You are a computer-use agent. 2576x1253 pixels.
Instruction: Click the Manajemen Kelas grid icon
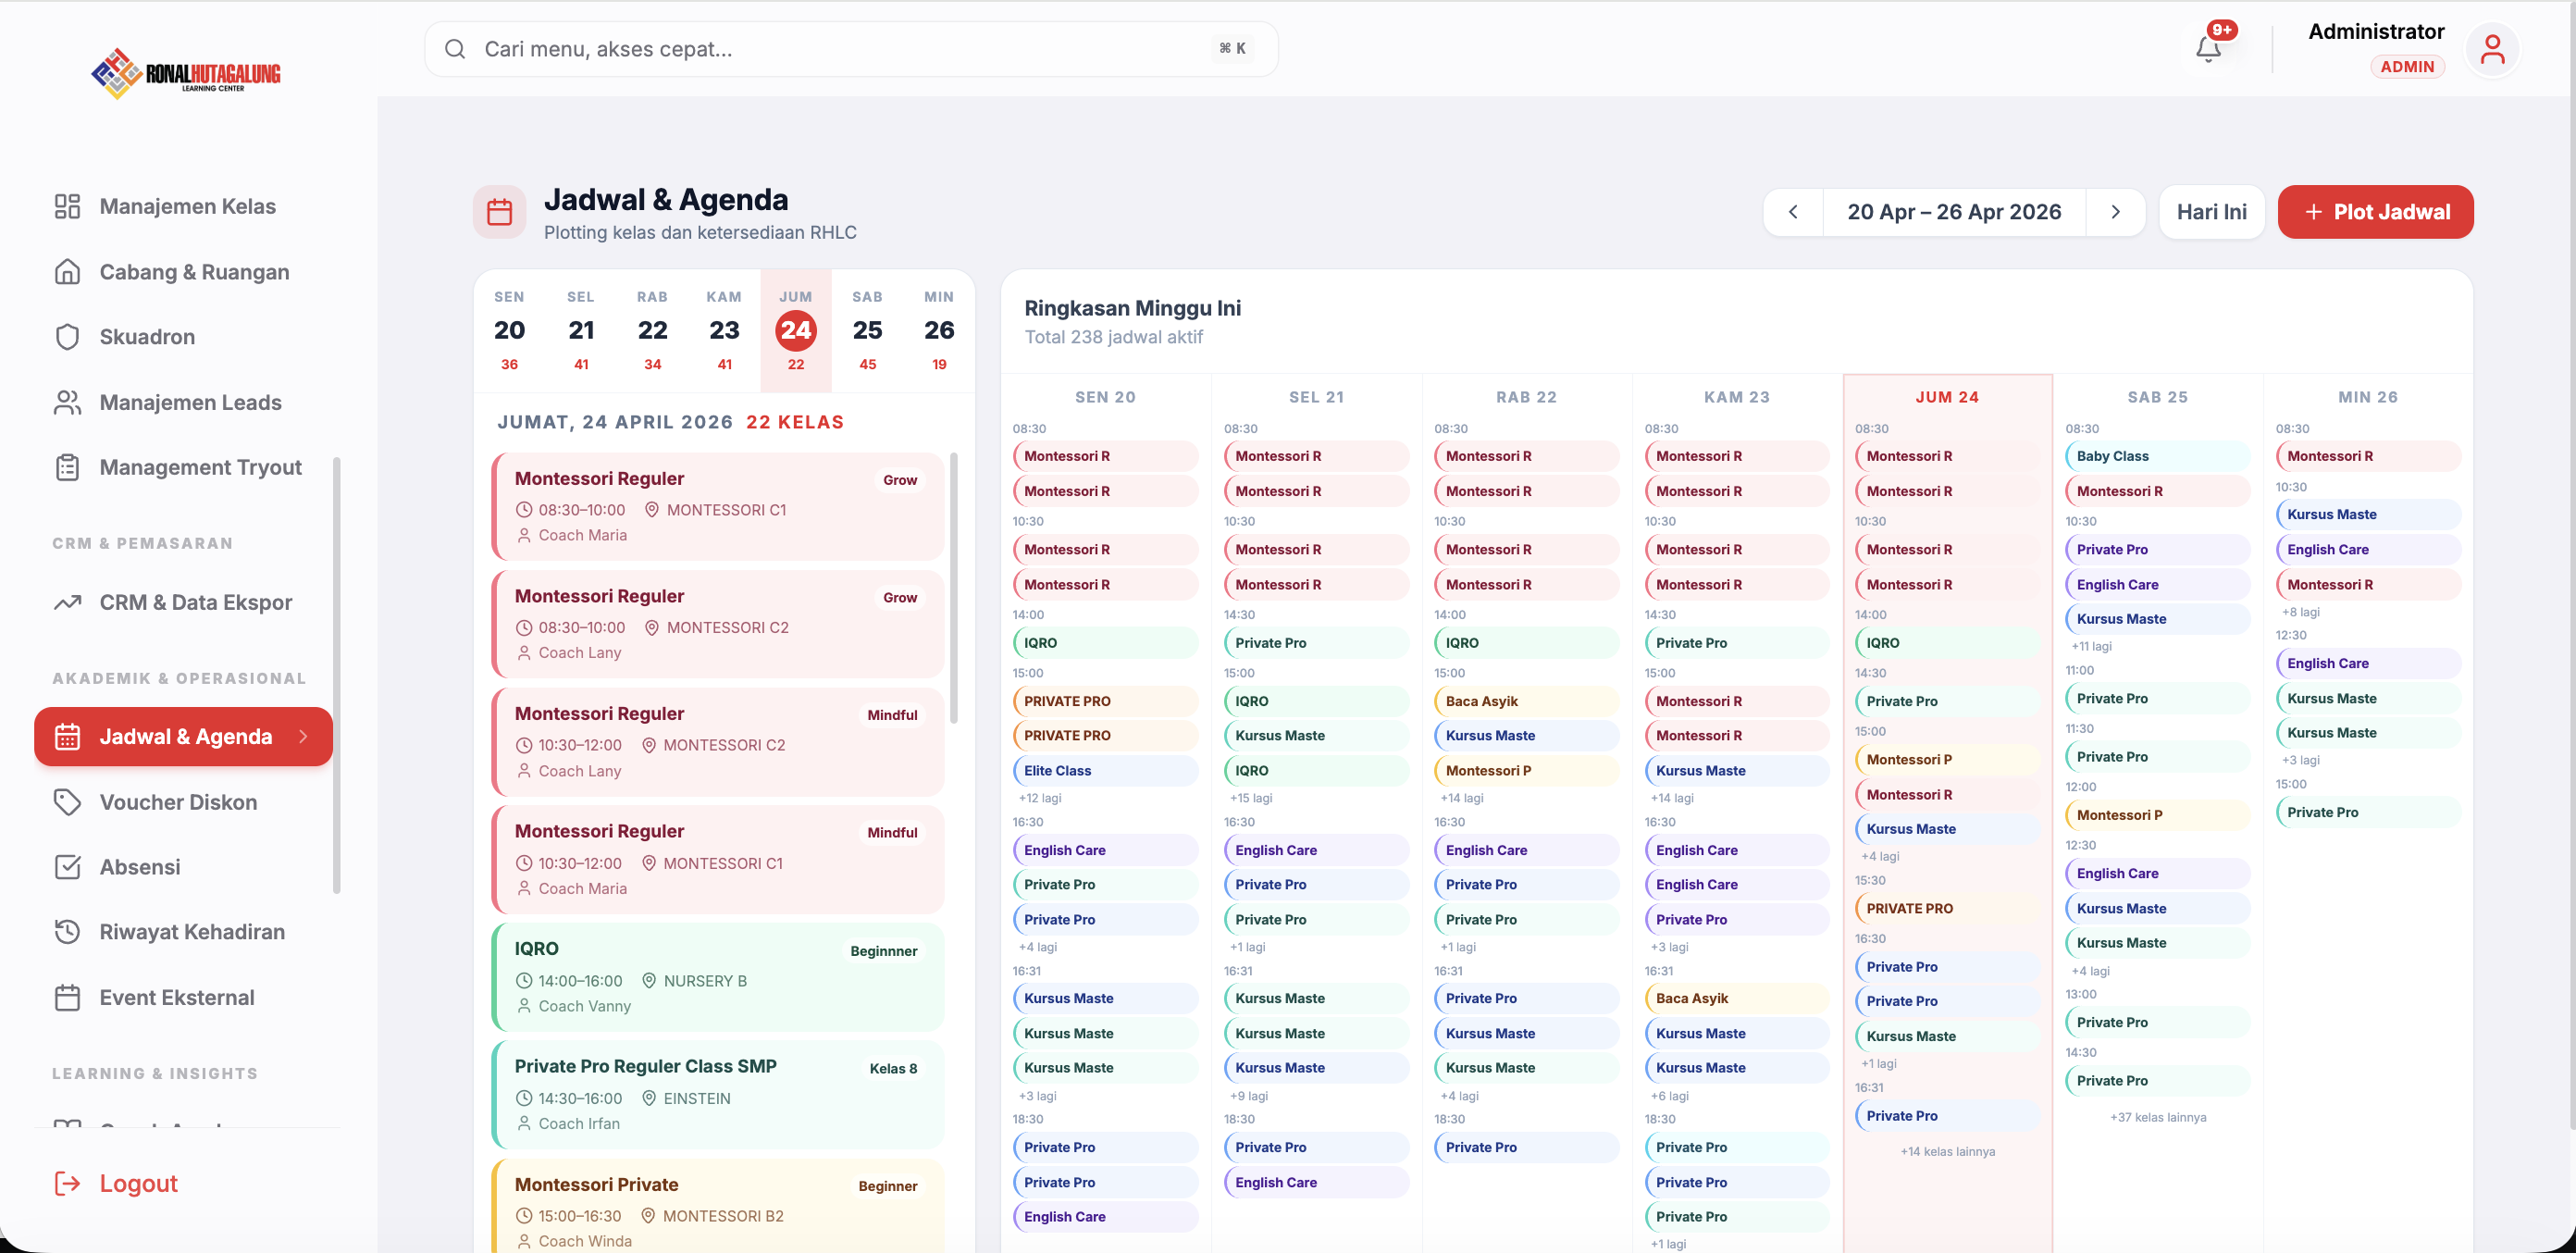(x=67, y=206)
